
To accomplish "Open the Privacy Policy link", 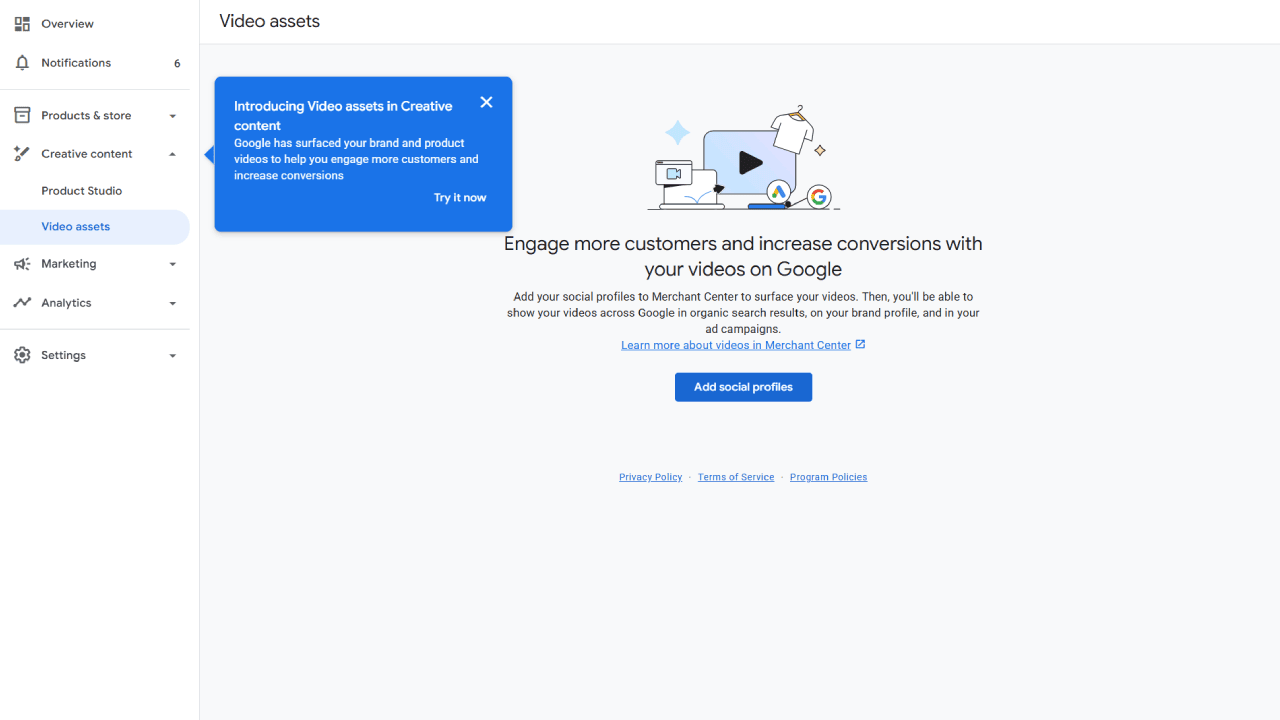I will (650, 477).
